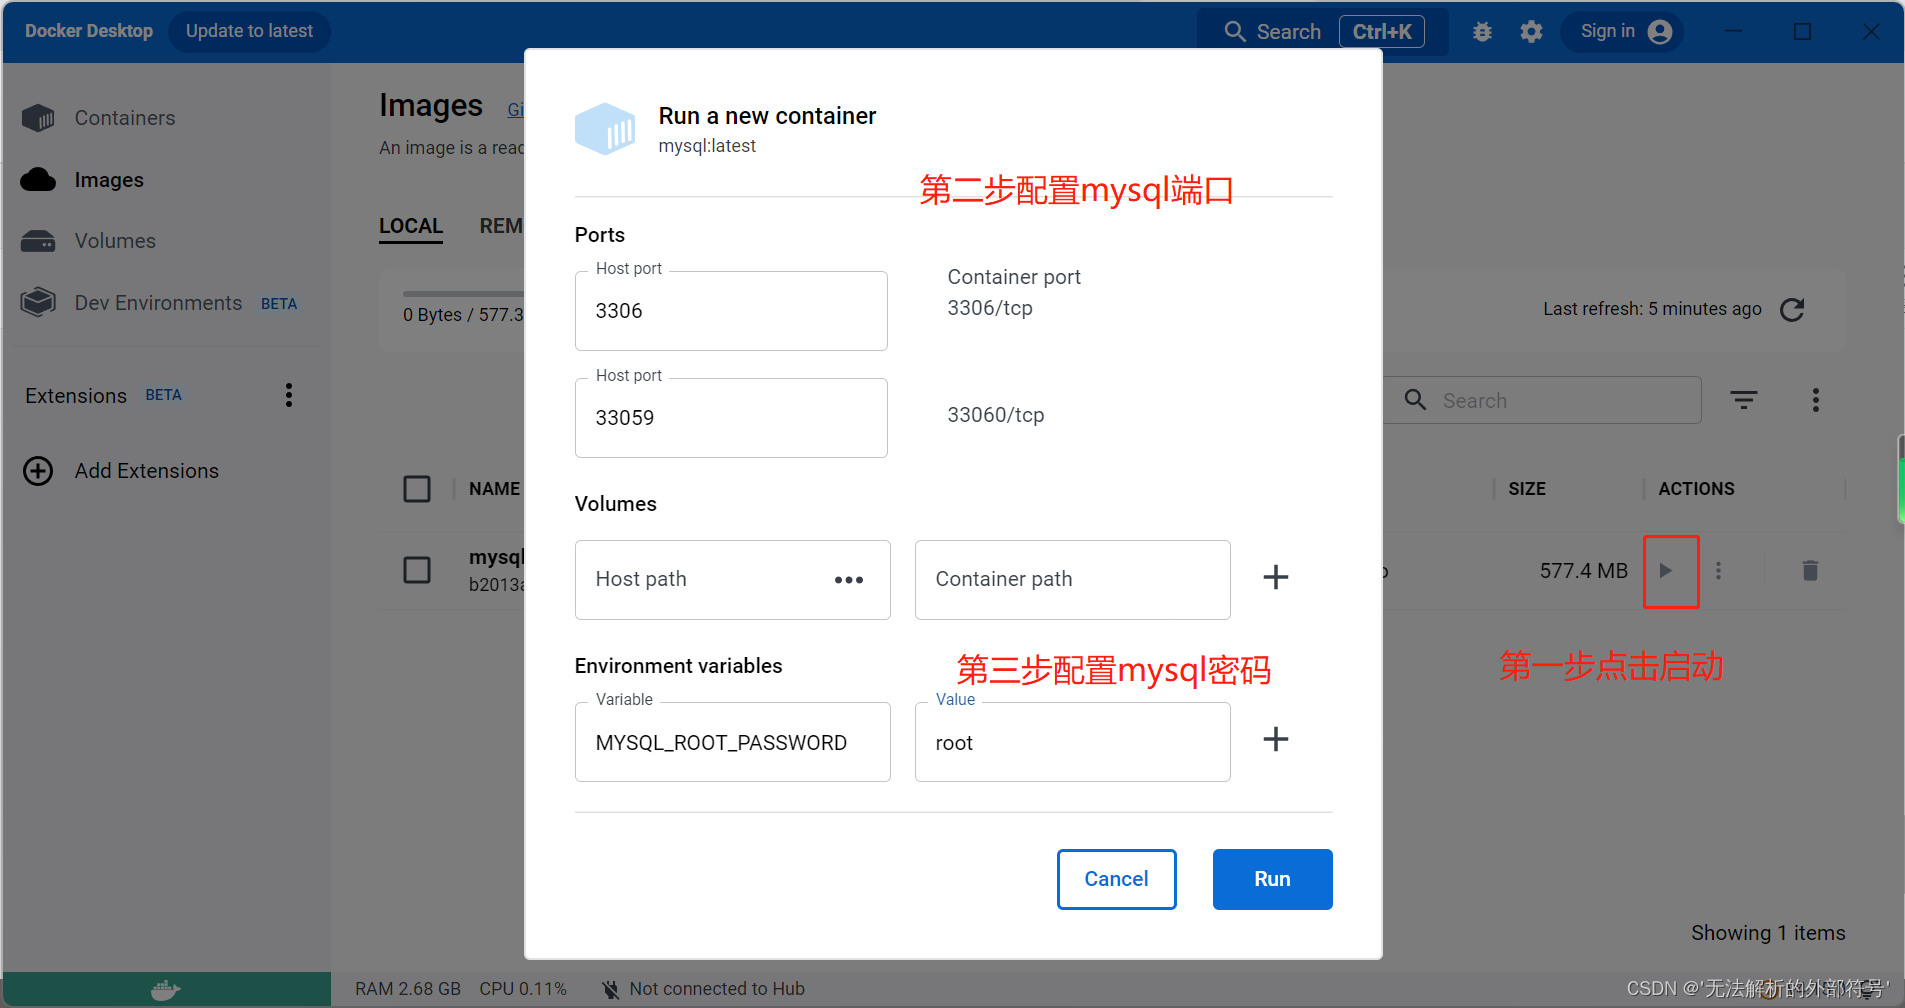Edit the MYSQL_ROOT_PASSWORD variable field

[x=732, y=742]
